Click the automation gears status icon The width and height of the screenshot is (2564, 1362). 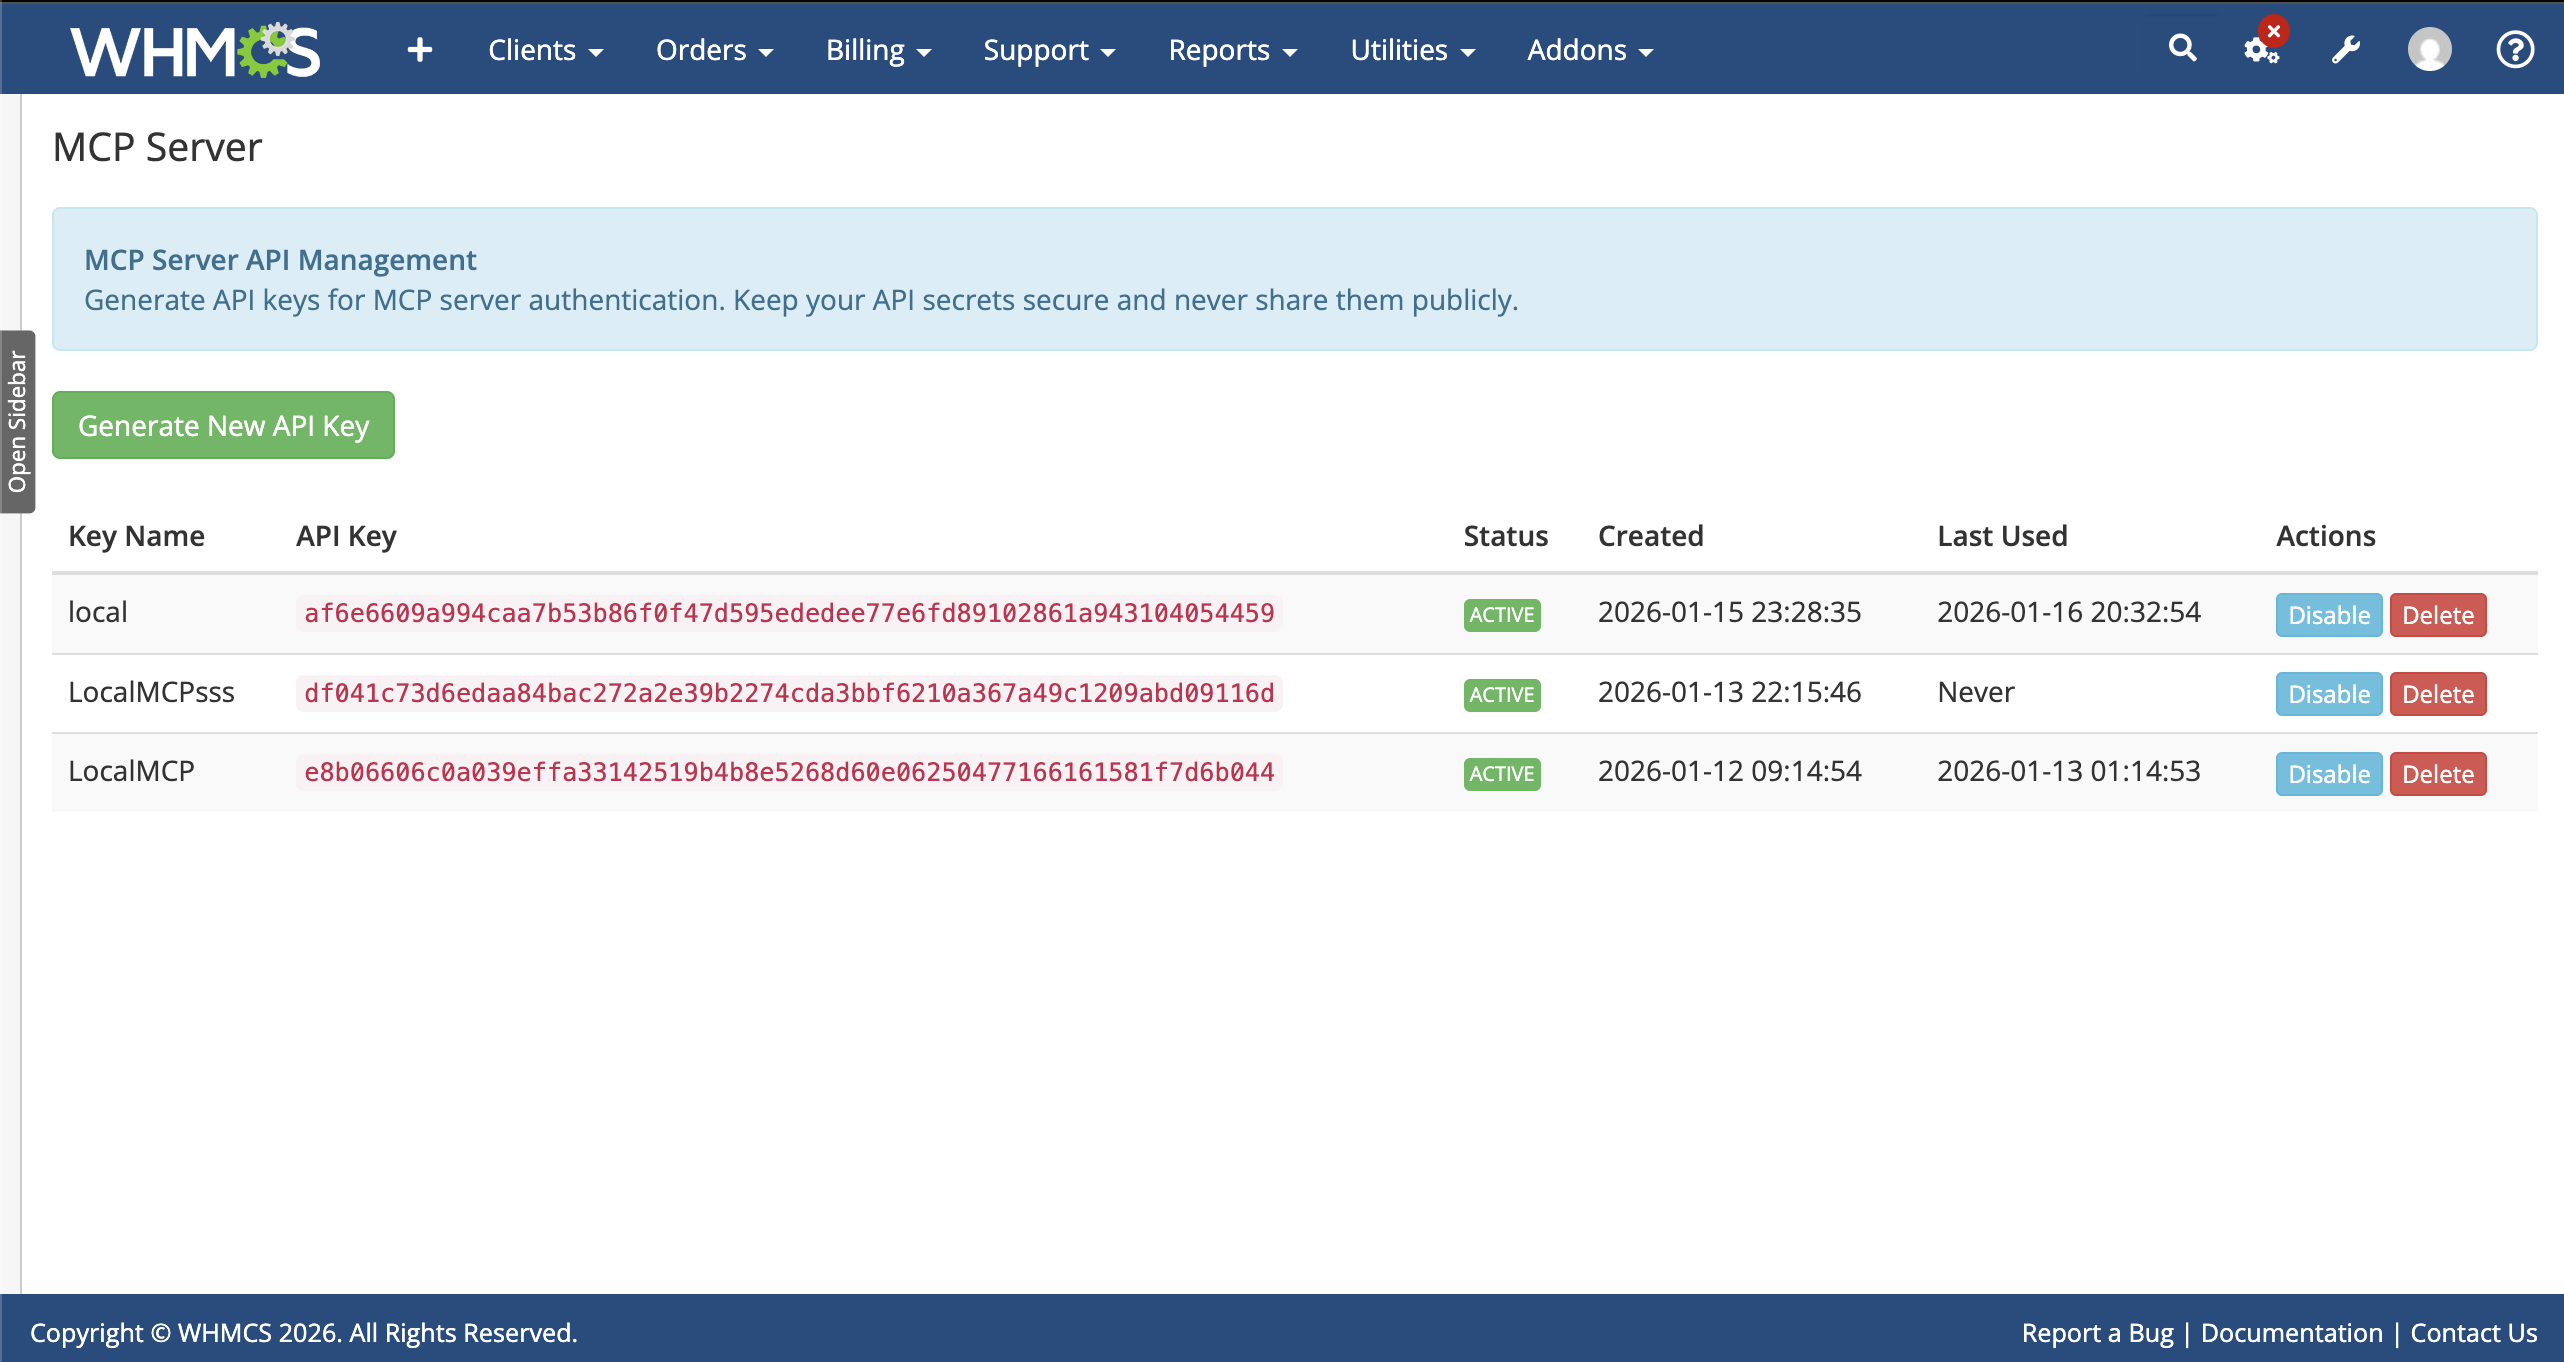click(2258, 52)
